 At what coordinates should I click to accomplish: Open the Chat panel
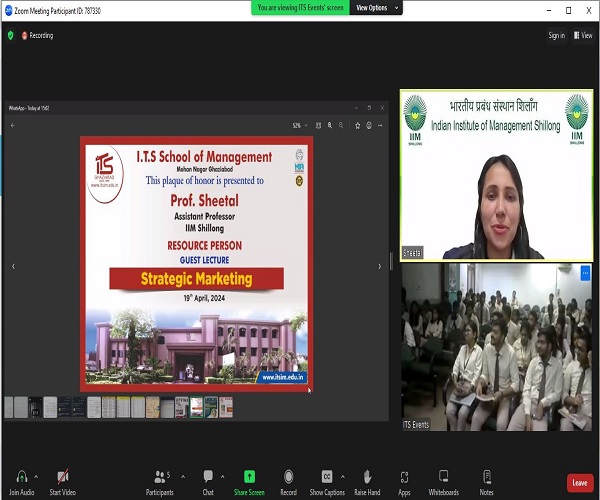click(x=208, y=482)
